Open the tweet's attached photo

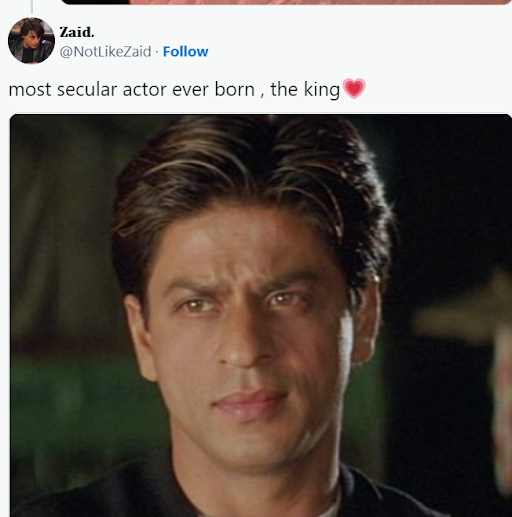click(x=261, y=315)
